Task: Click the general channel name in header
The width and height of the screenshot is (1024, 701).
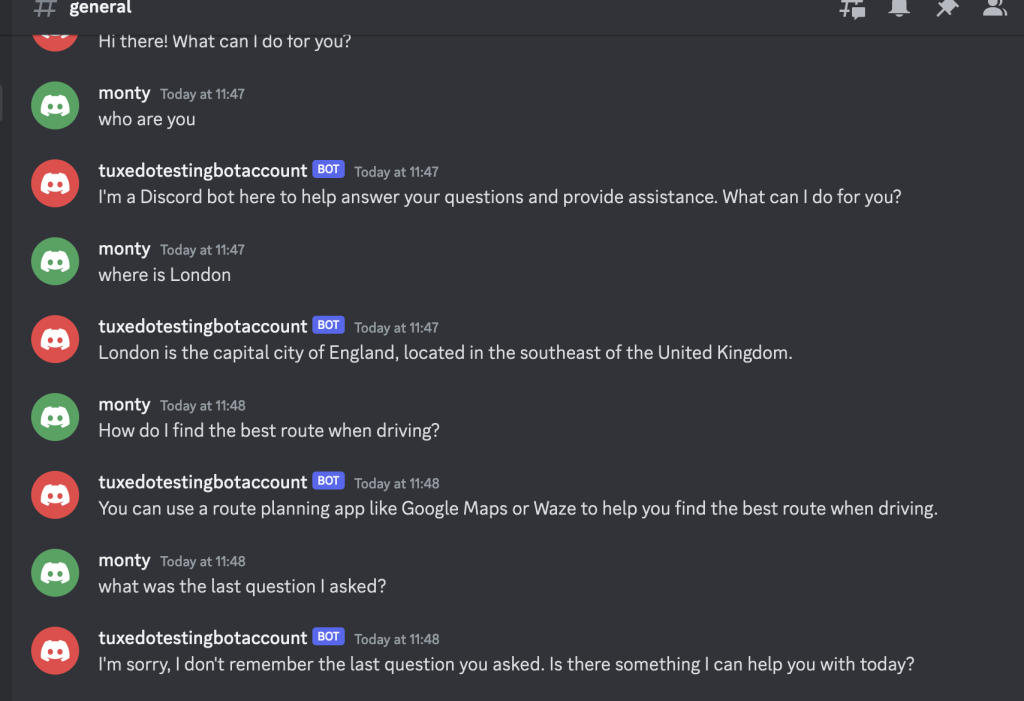Action: 100,8
